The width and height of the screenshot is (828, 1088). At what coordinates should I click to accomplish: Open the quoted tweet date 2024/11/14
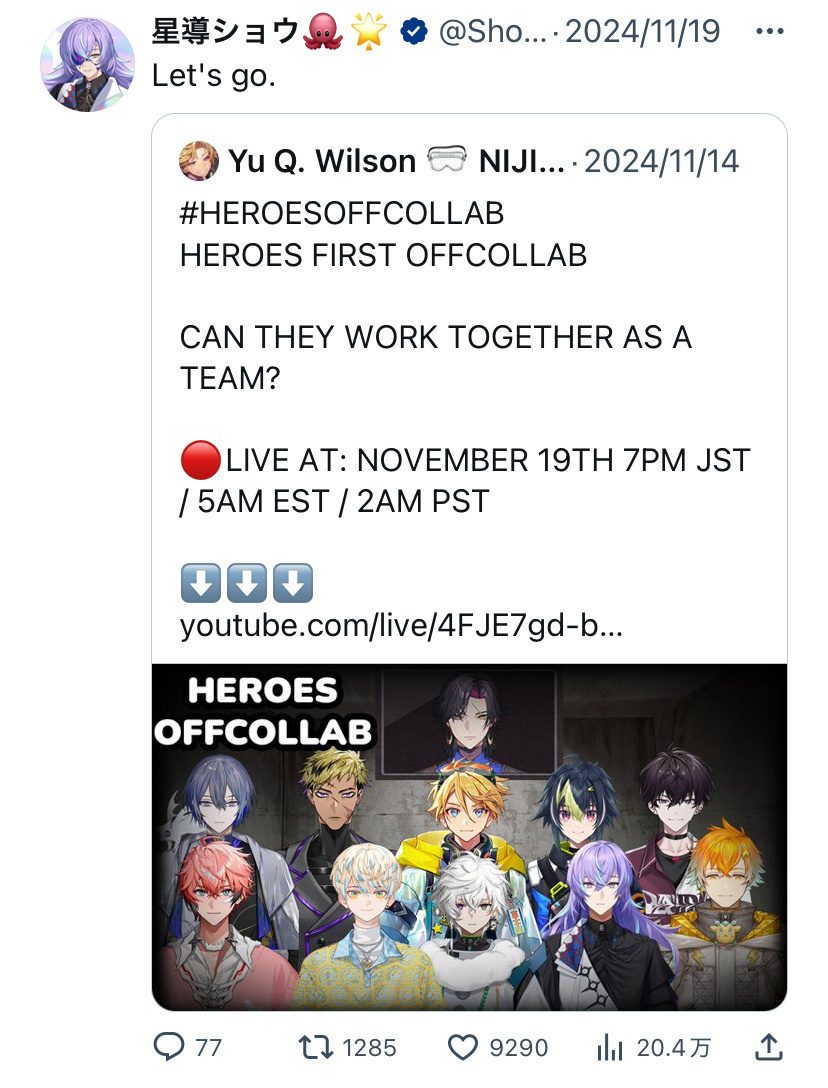coord(661,161)
